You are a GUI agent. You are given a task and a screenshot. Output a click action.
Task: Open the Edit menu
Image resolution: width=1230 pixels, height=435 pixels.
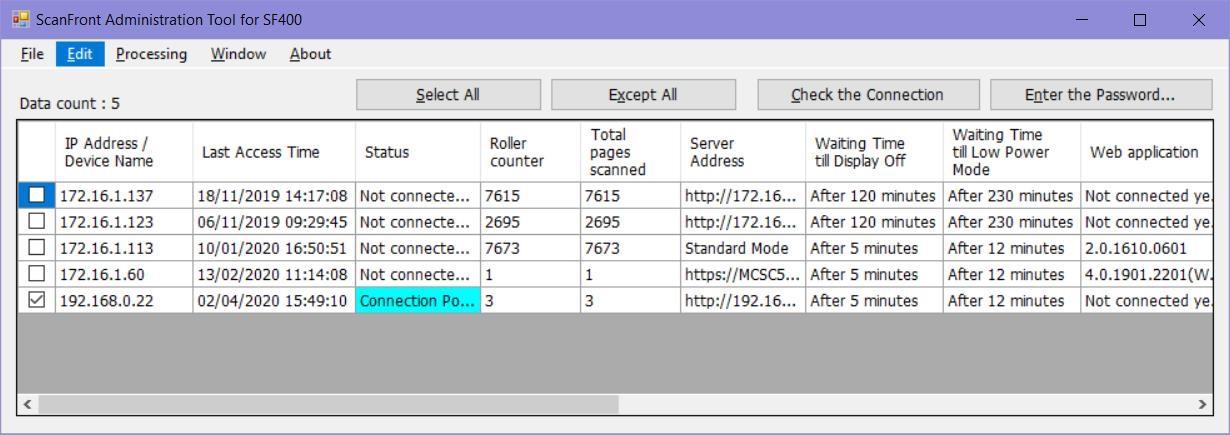(x=80, y=54)
